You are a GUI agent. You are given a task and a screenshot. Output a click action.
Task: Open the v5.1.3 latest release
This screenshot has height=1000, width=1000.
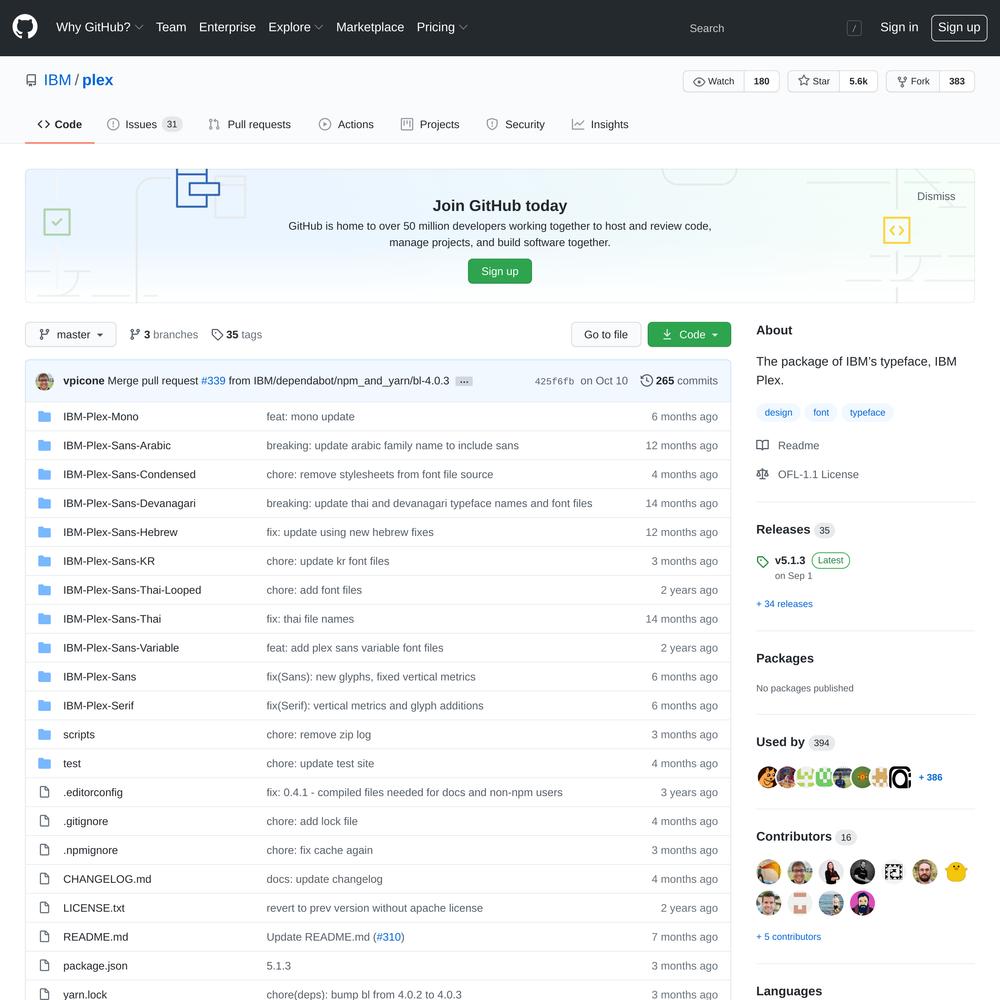coord(790,561)
